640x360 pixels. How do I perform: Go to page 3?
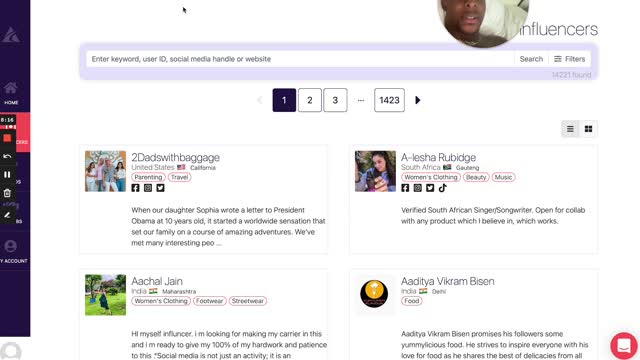tap(335, 100)
